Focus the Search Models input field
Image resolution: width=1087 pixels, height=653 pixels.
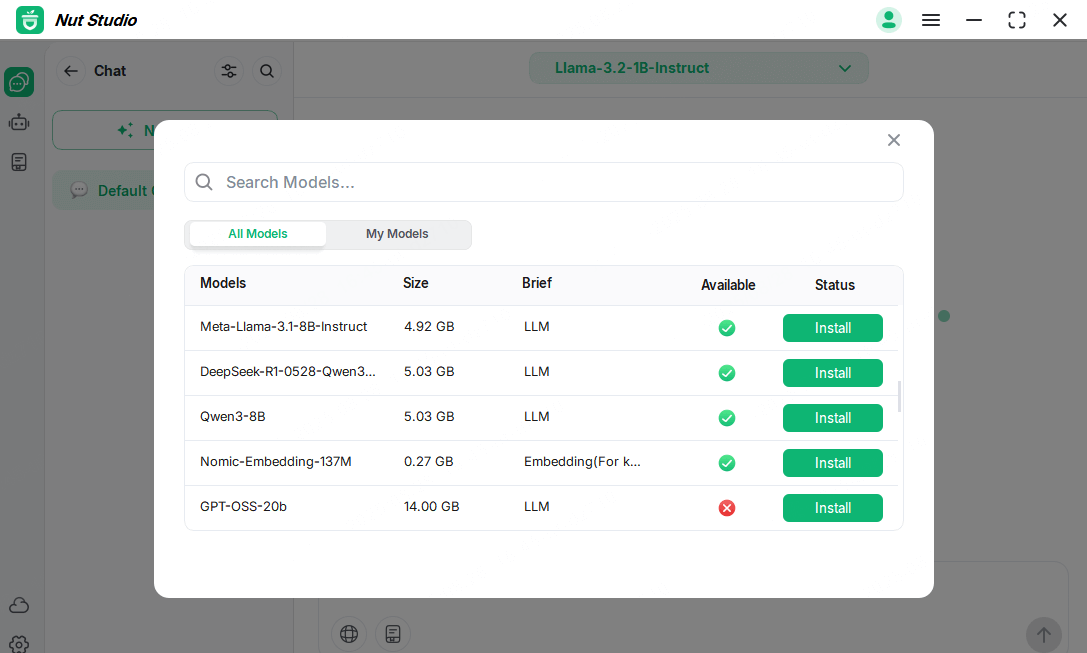click(544, 182)
